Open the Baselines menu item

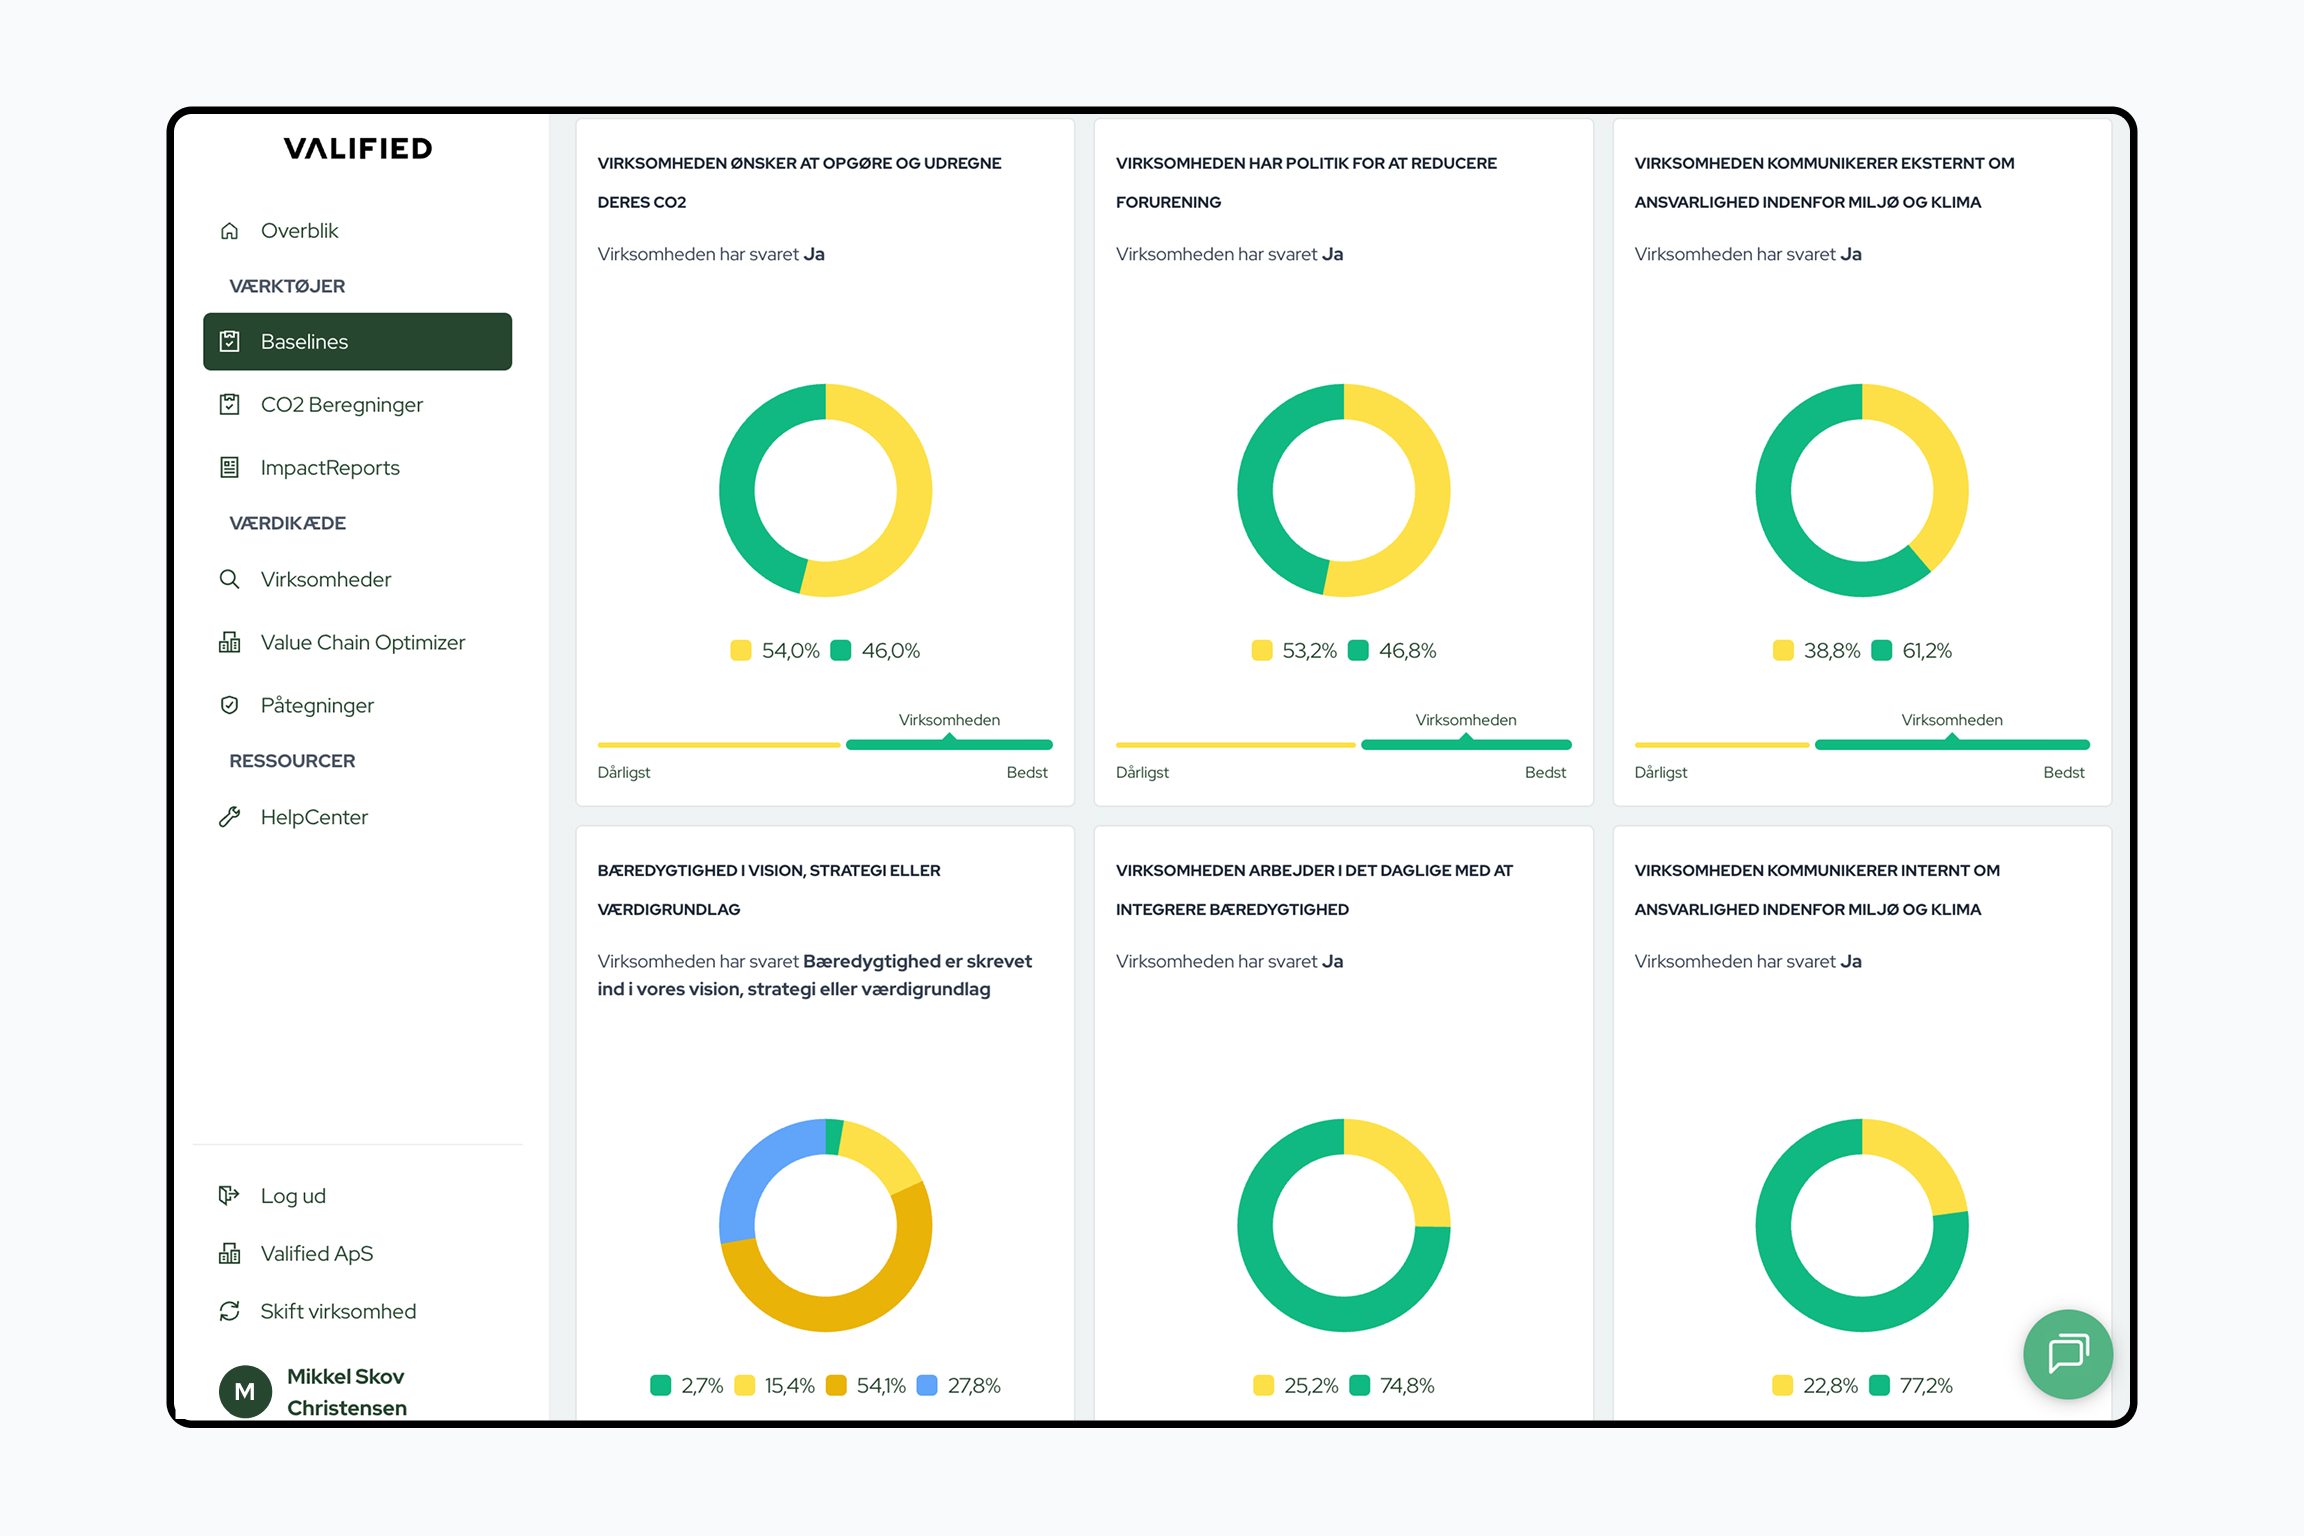point(357,341)
